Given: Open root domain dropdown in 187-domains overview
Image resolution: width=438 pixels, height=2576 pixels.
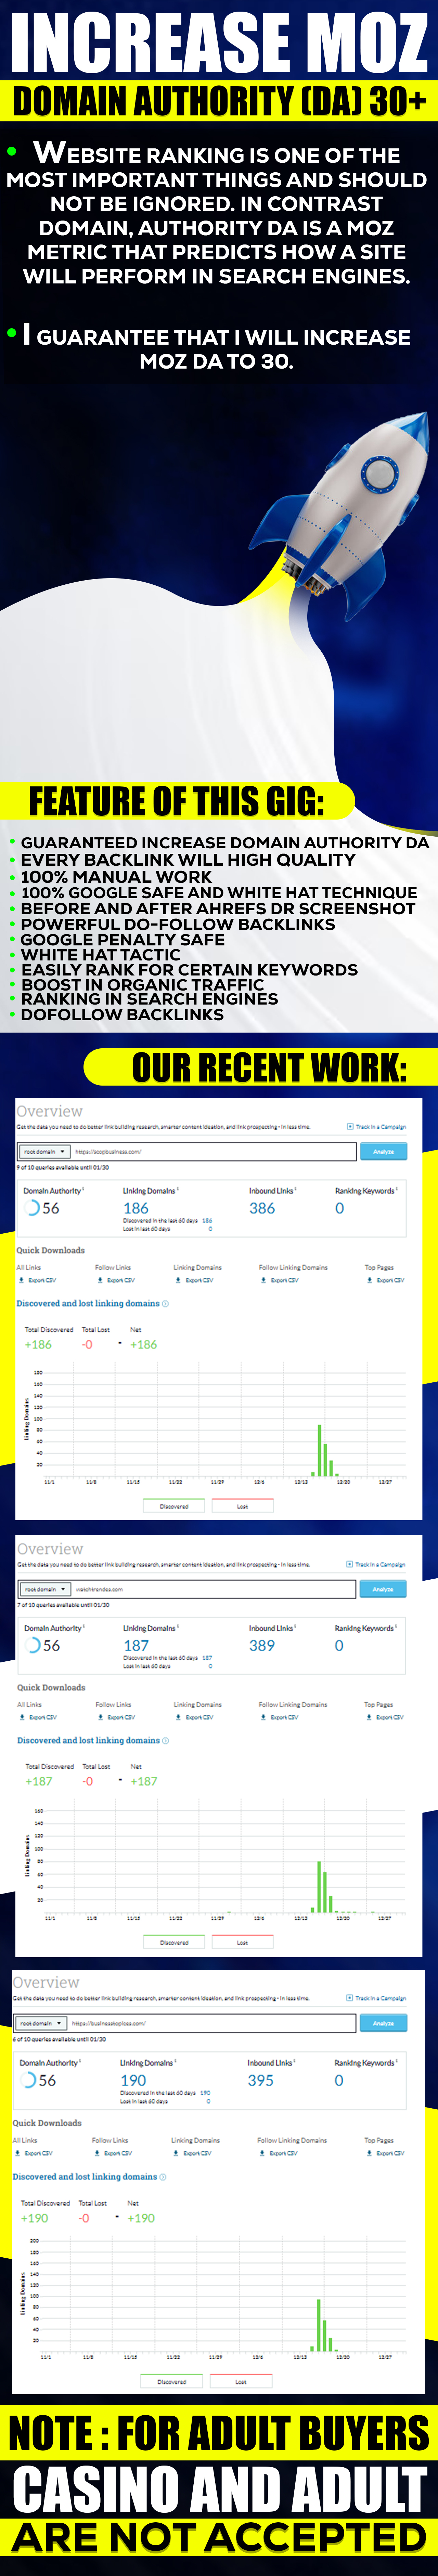Looking at the screenshot, I should pyautogui.click(x=45, y=1589).
